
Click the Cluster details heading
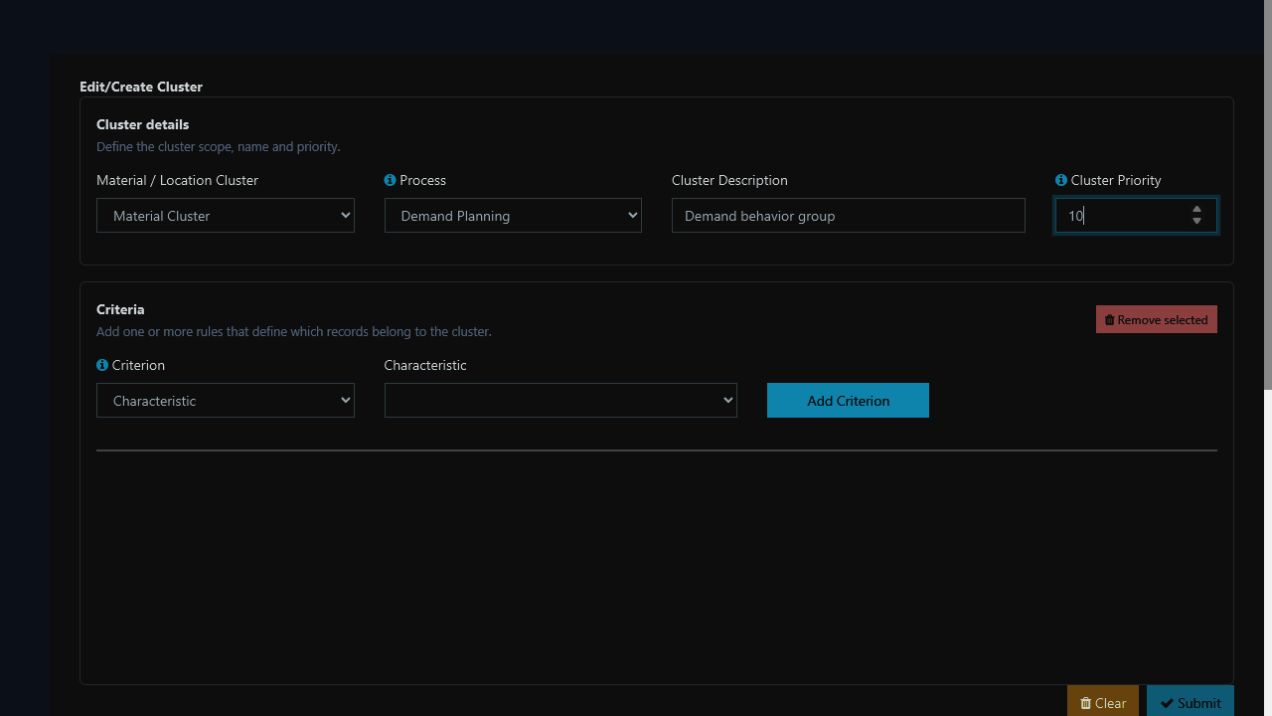143,125
